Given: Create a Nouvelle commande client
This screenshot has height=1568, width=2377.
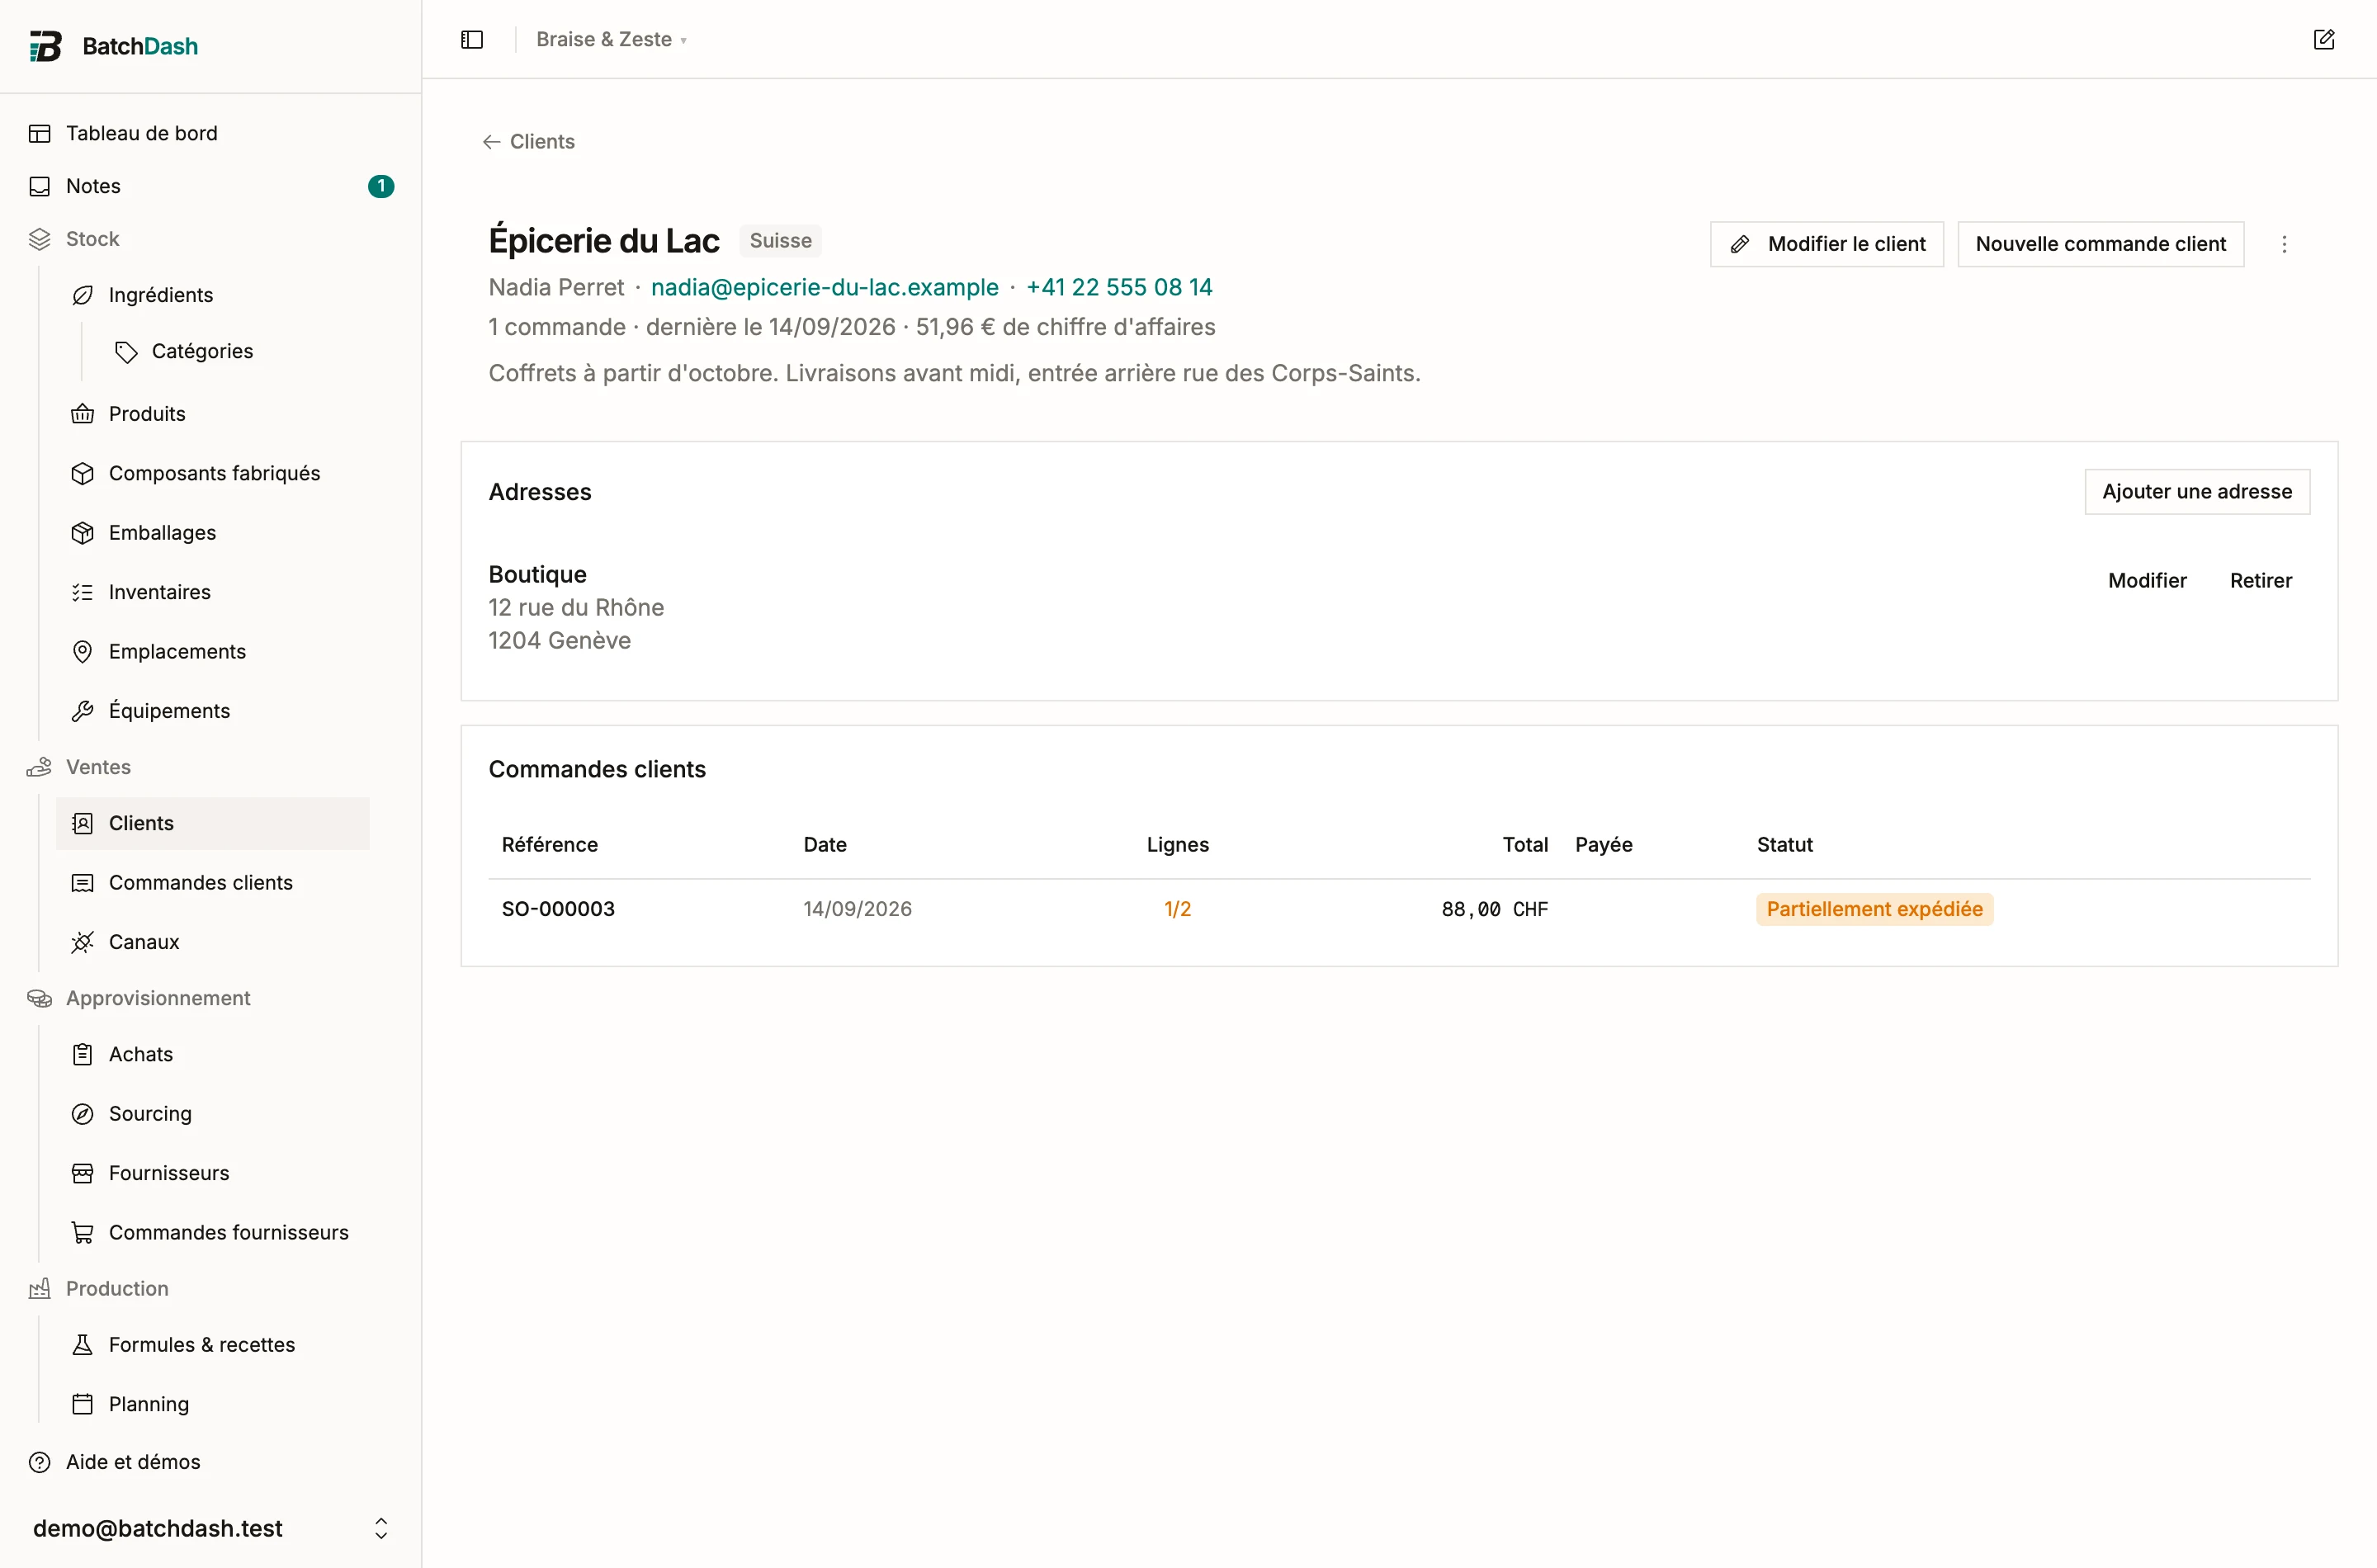Looking at the screenshot, I should point(2101,244).
